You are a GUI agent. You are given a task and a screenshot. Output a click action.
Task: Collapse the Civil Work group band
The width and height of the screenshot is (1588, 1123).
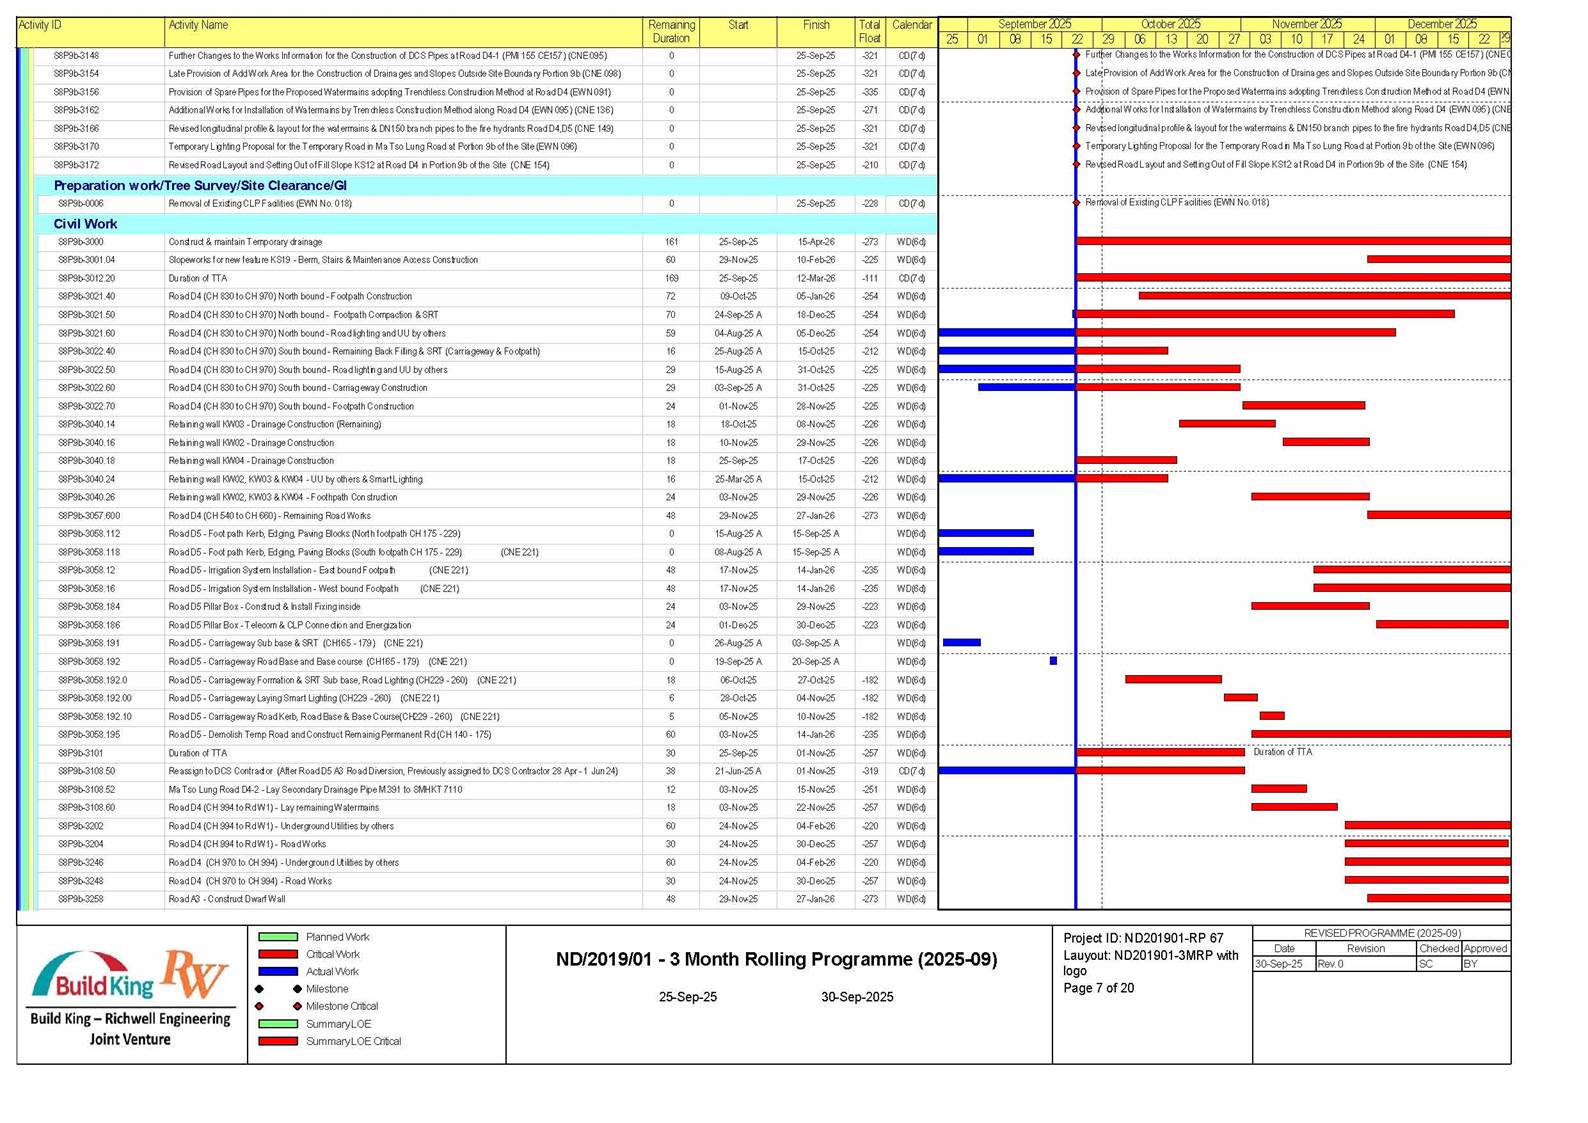[x=86, y=224]
